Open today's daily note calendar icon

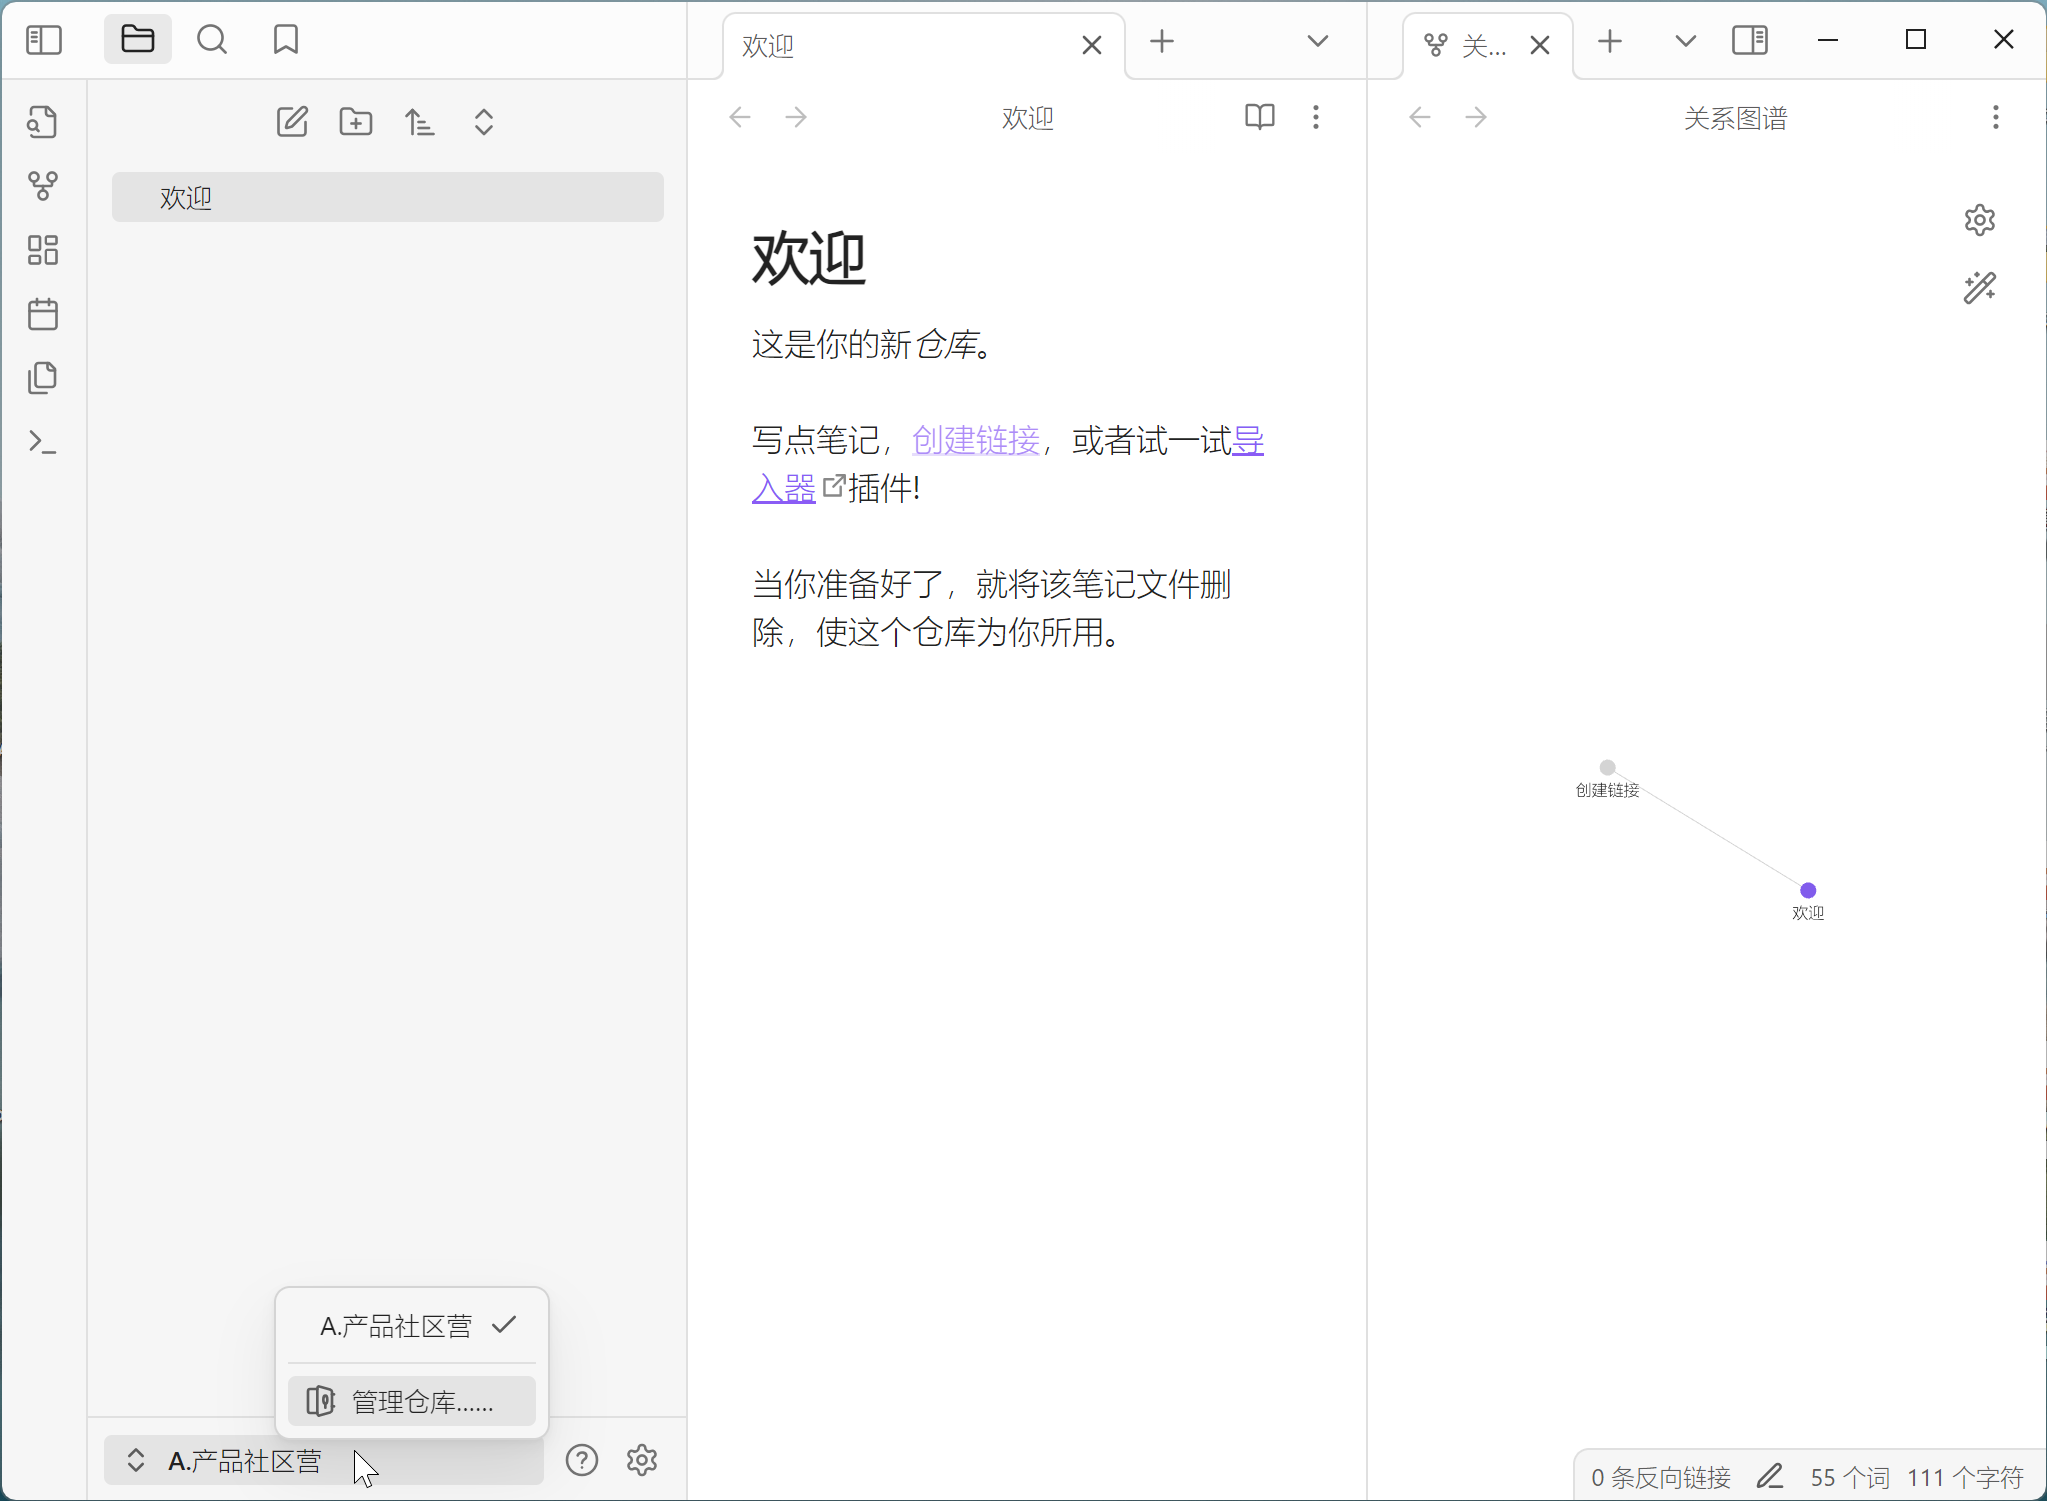pos(43,314)
